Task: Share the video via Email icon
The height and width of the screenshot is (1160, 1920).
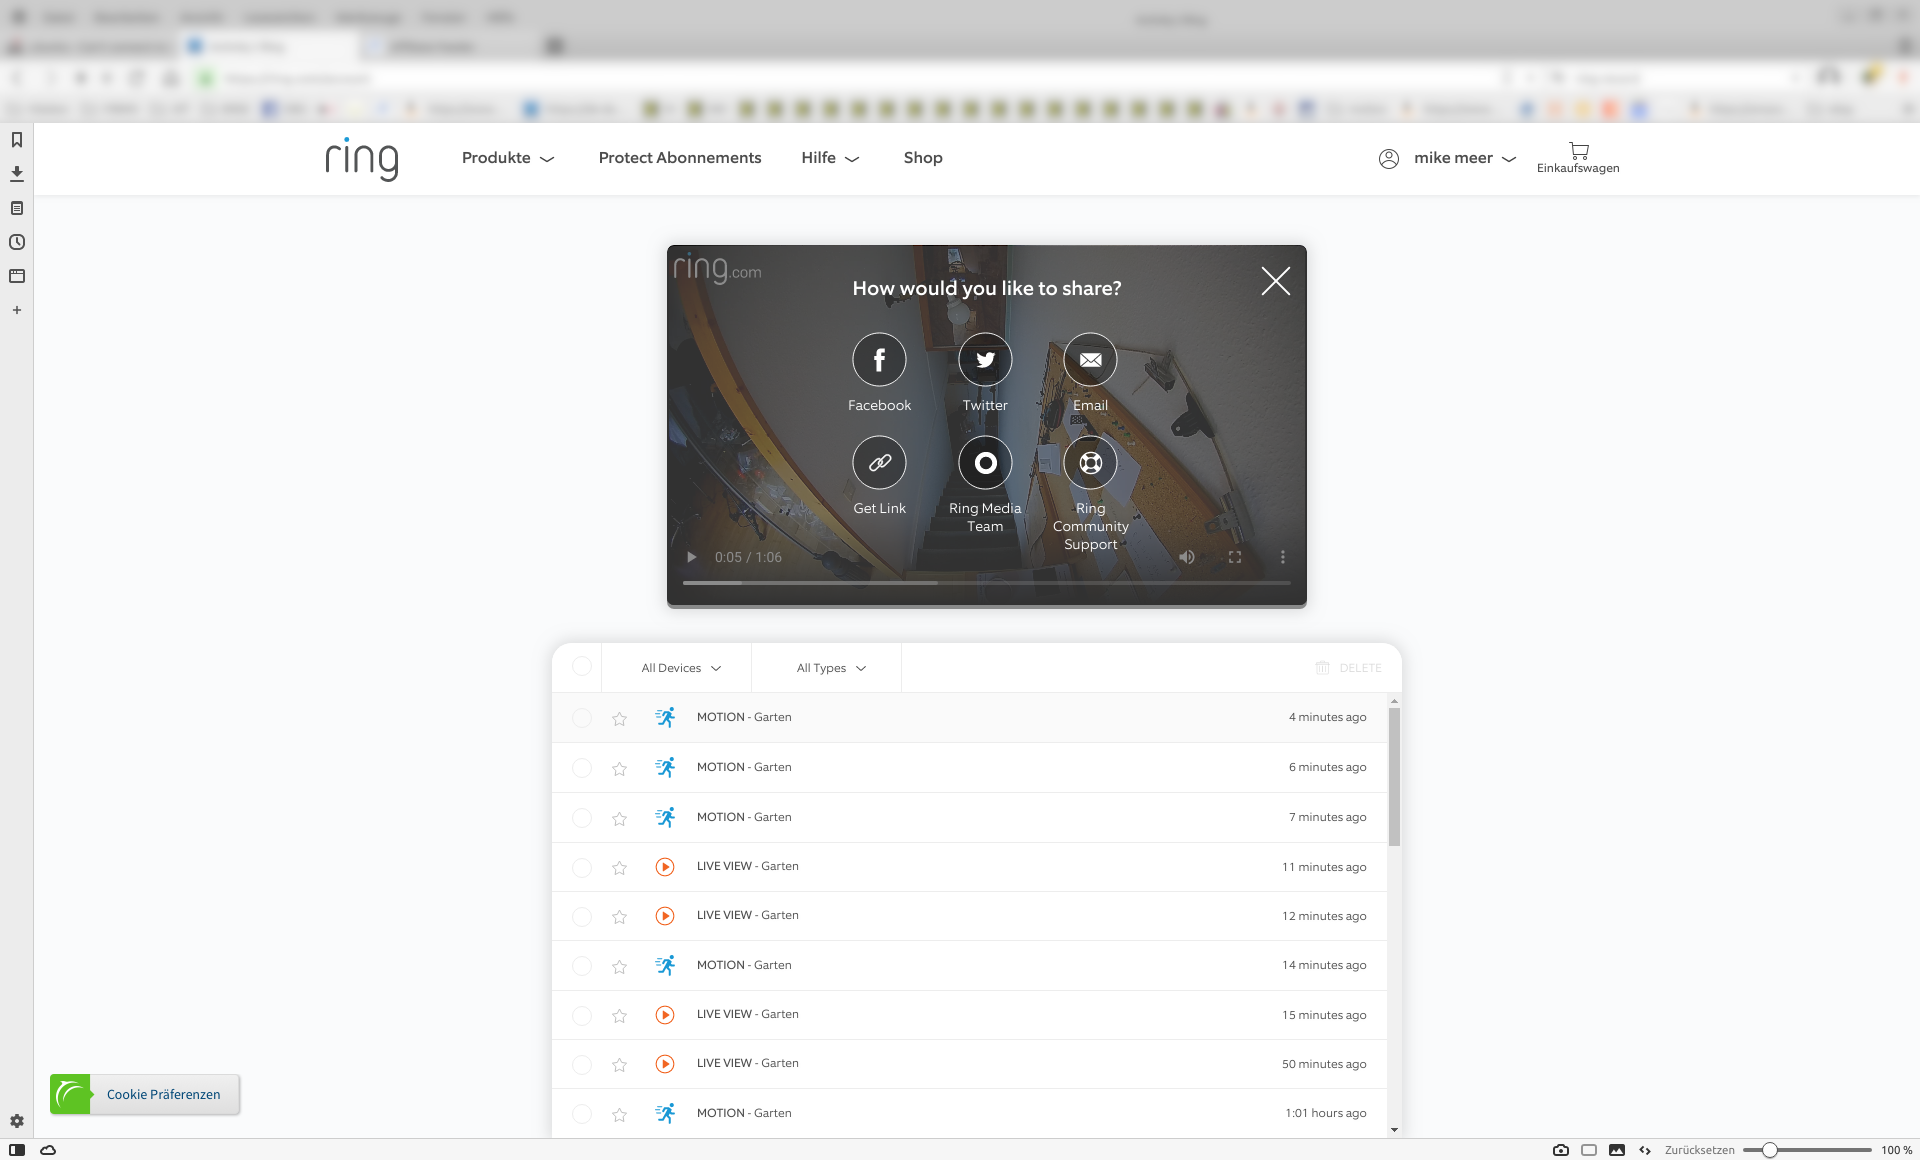Action: (x=1090, y=360)
